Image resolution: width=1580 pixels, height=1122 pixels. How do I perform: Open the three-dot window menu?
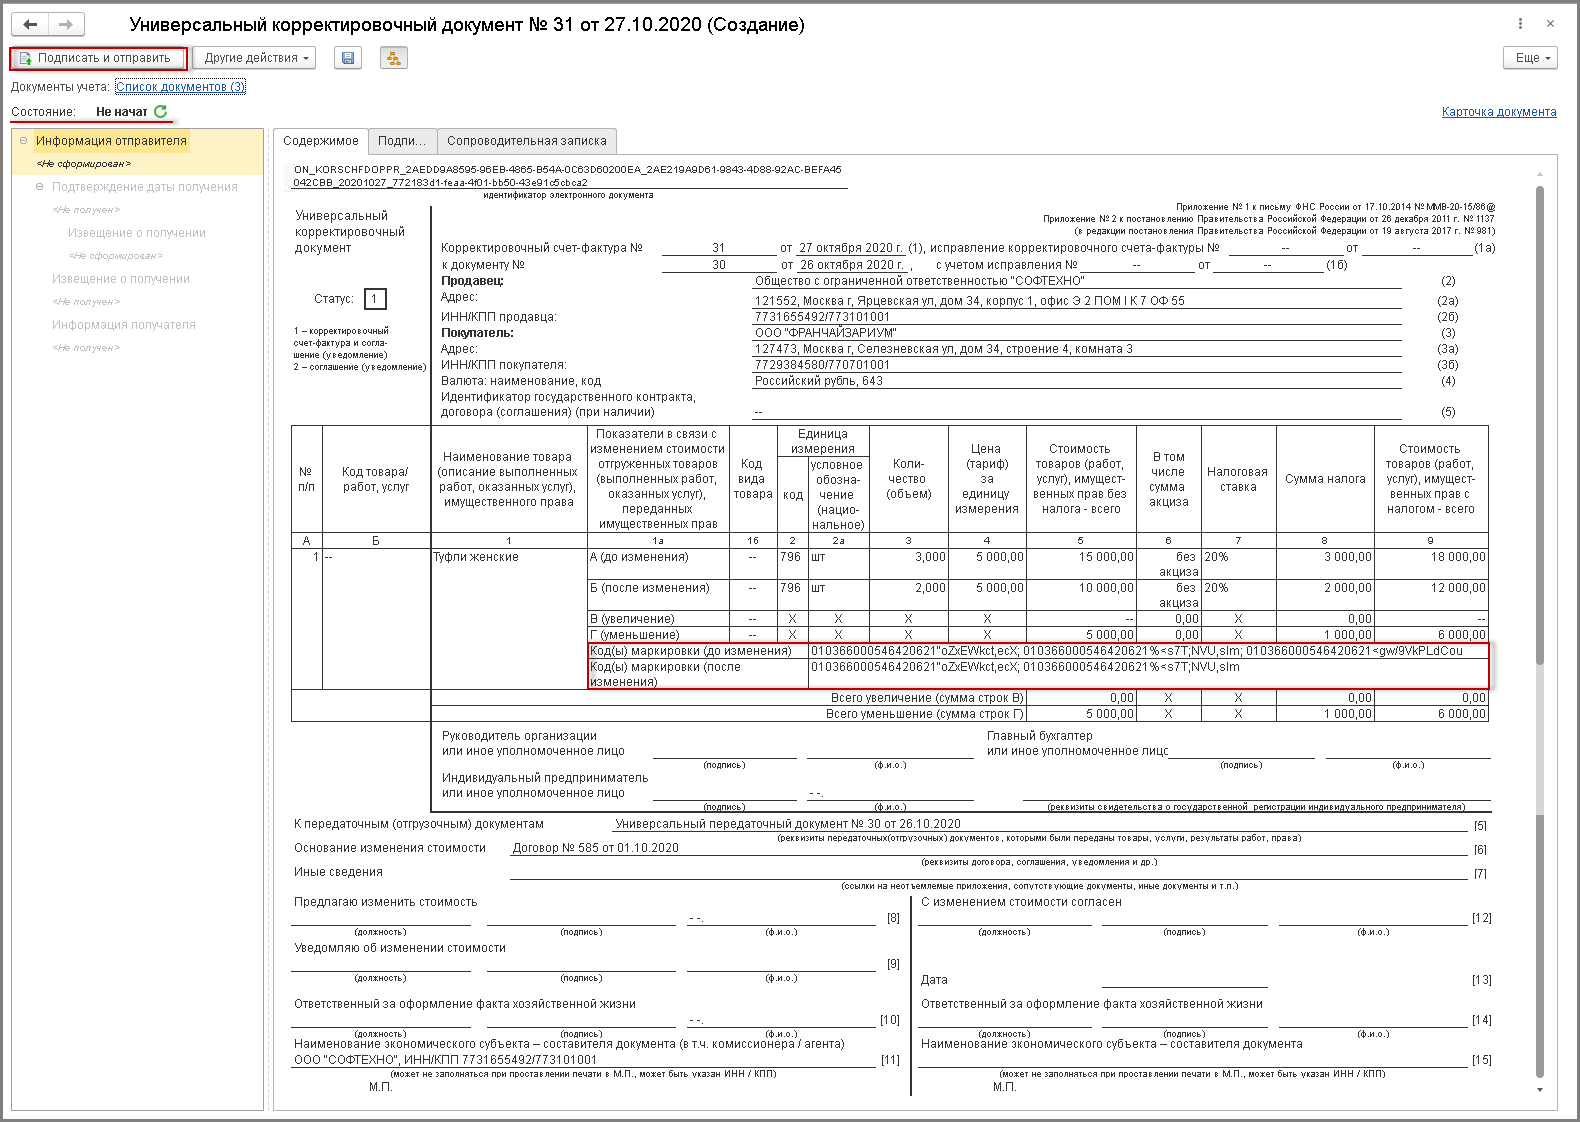coord(1521,24)
